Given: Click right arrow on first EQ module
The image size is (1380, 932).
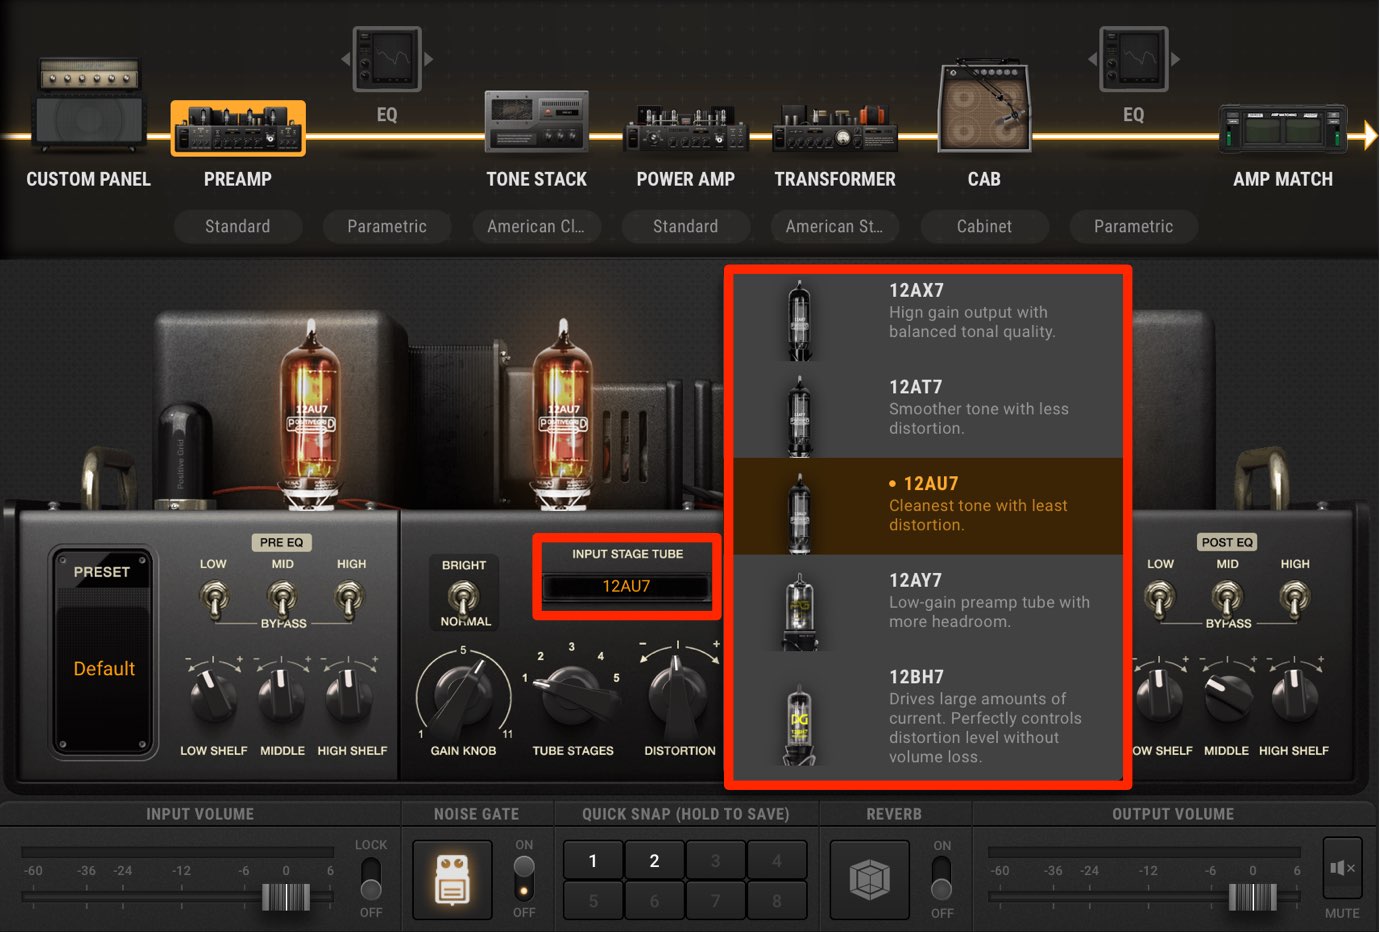Looking at the screenshot, I should tap(429, 60).
